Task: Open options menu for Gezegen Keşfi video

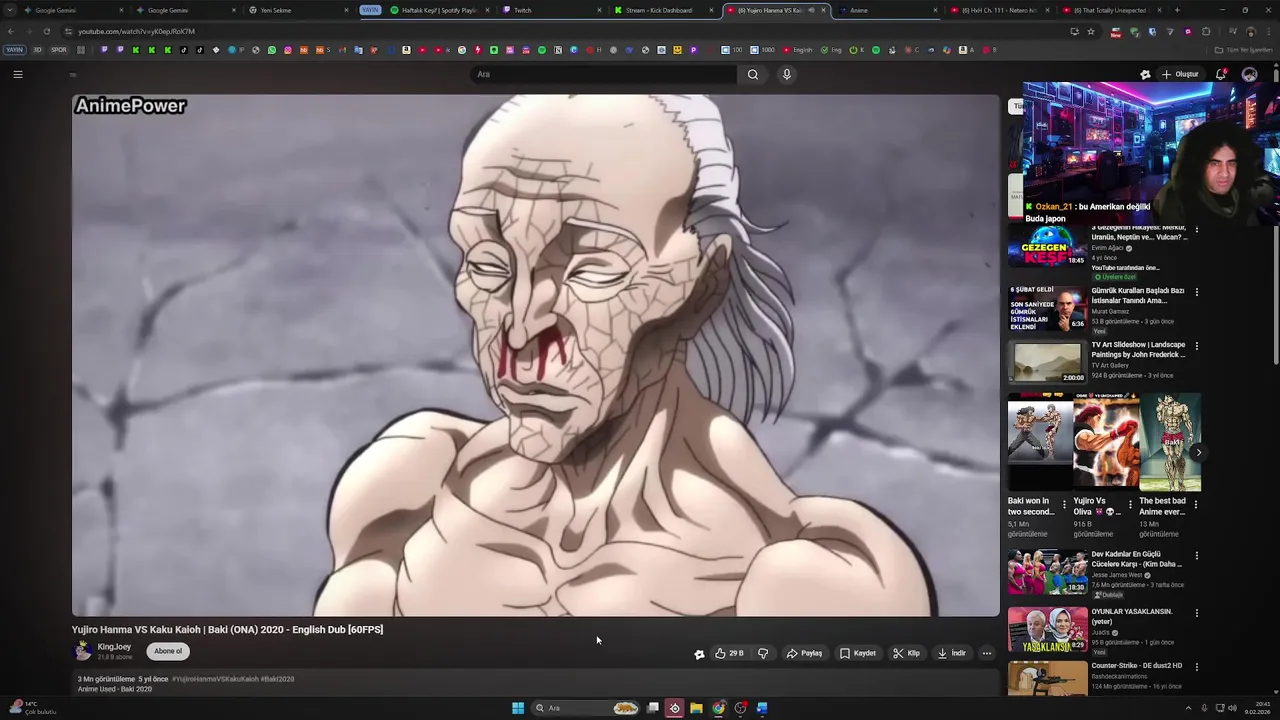Action: 1197,231
